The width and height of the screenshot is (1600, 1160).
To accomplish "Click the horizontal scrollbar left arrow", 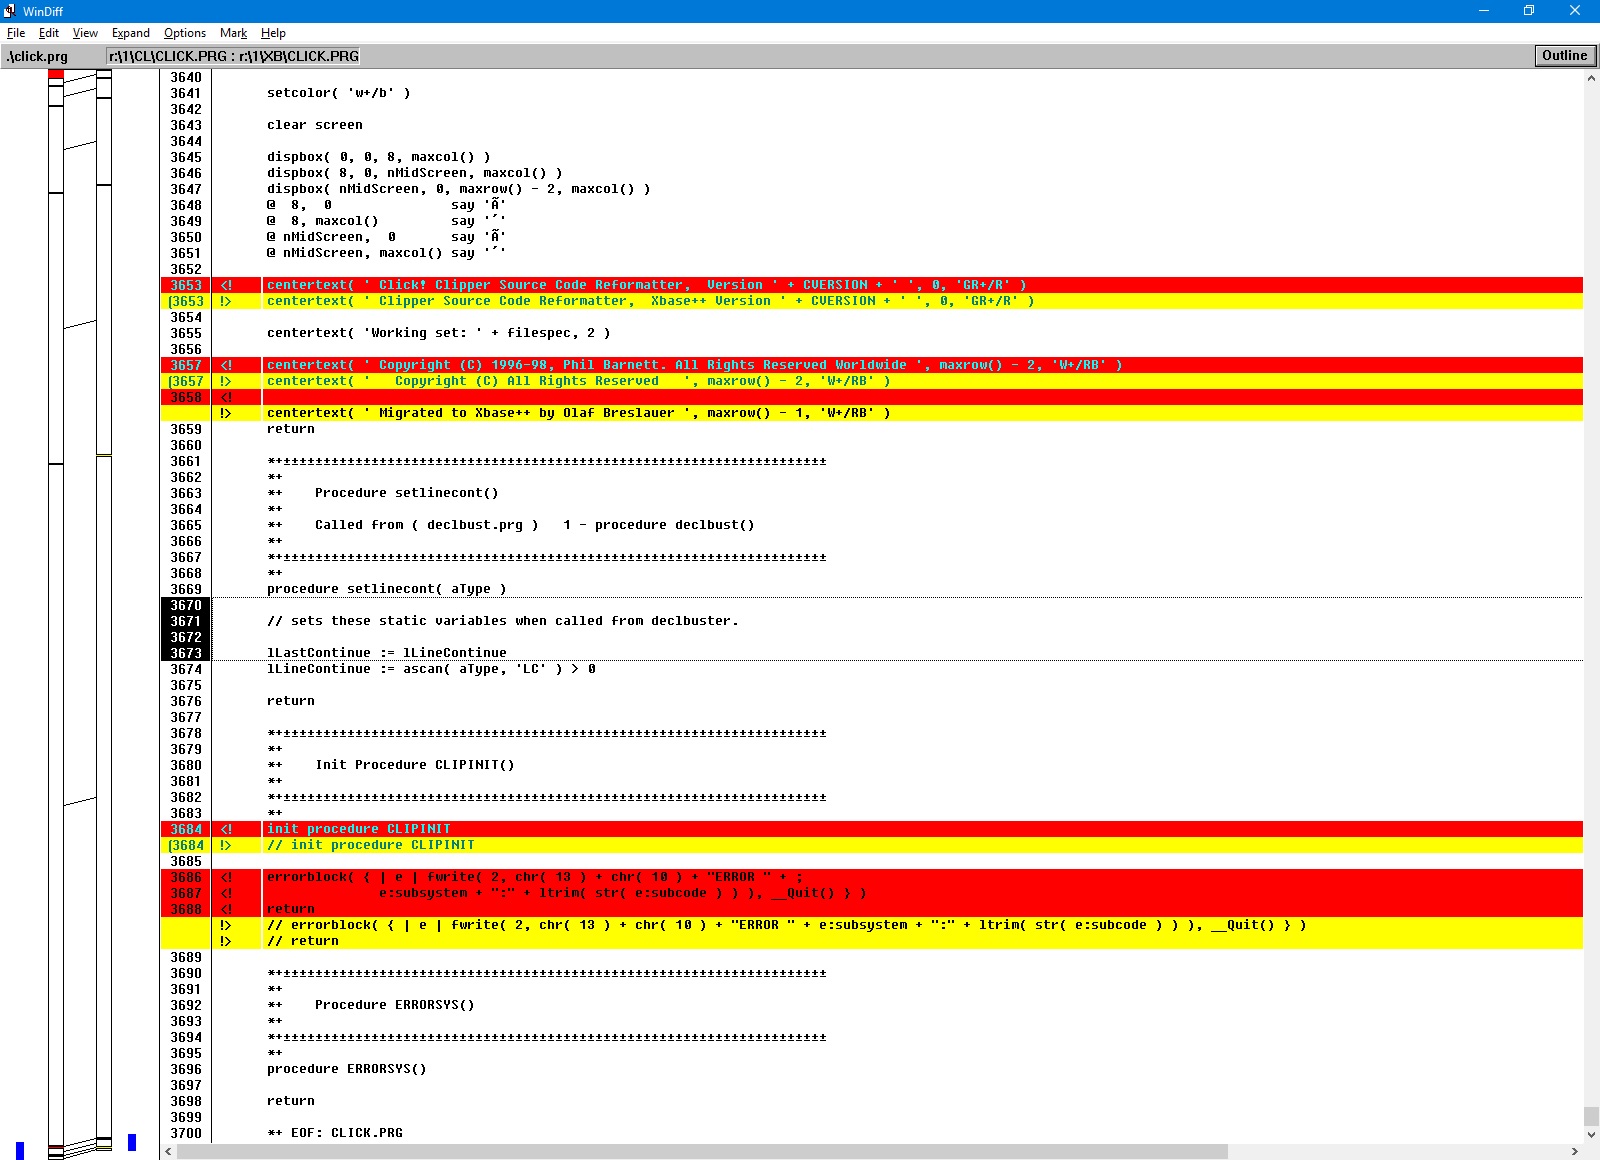I will coord(168,1152).
